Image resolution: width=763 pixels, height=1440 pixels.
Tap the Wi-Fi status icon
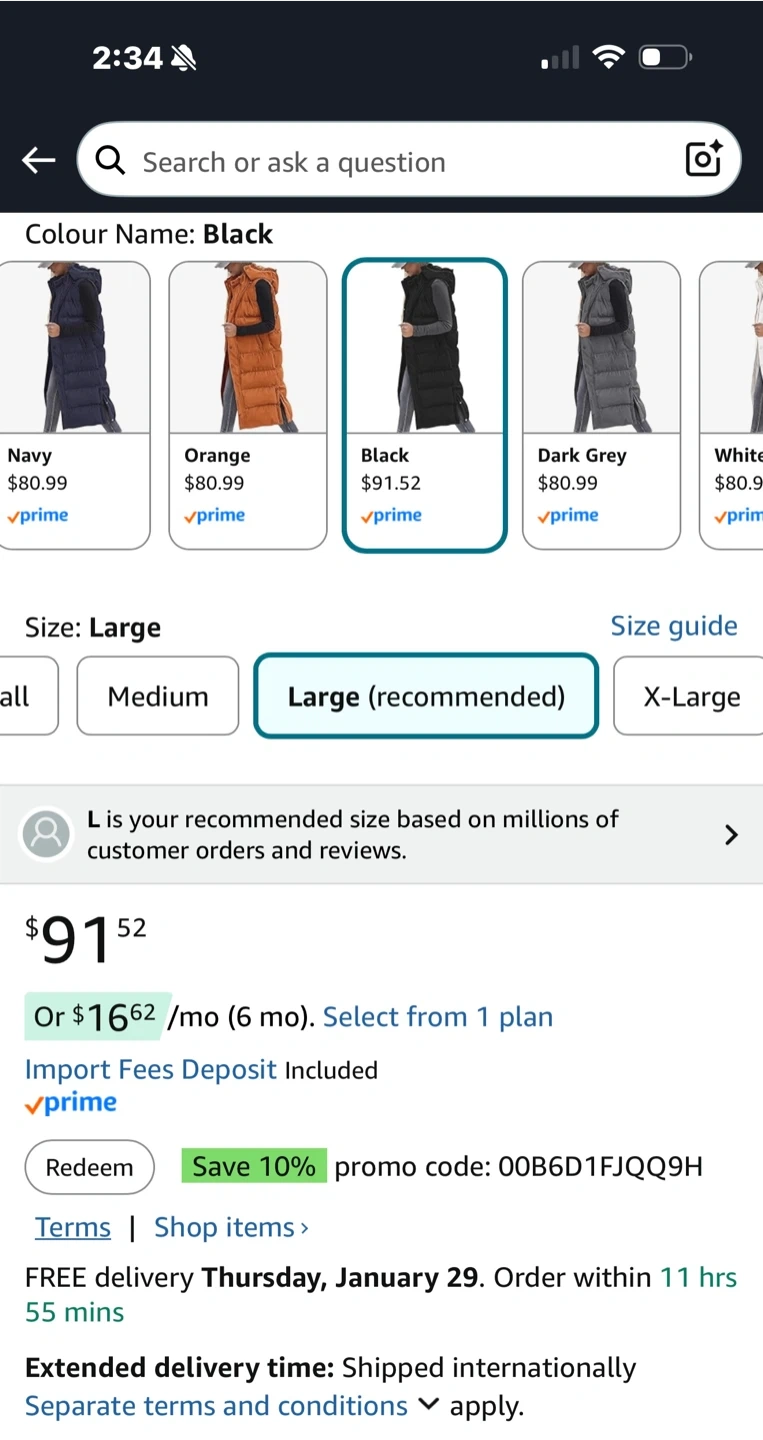(607, 57)
